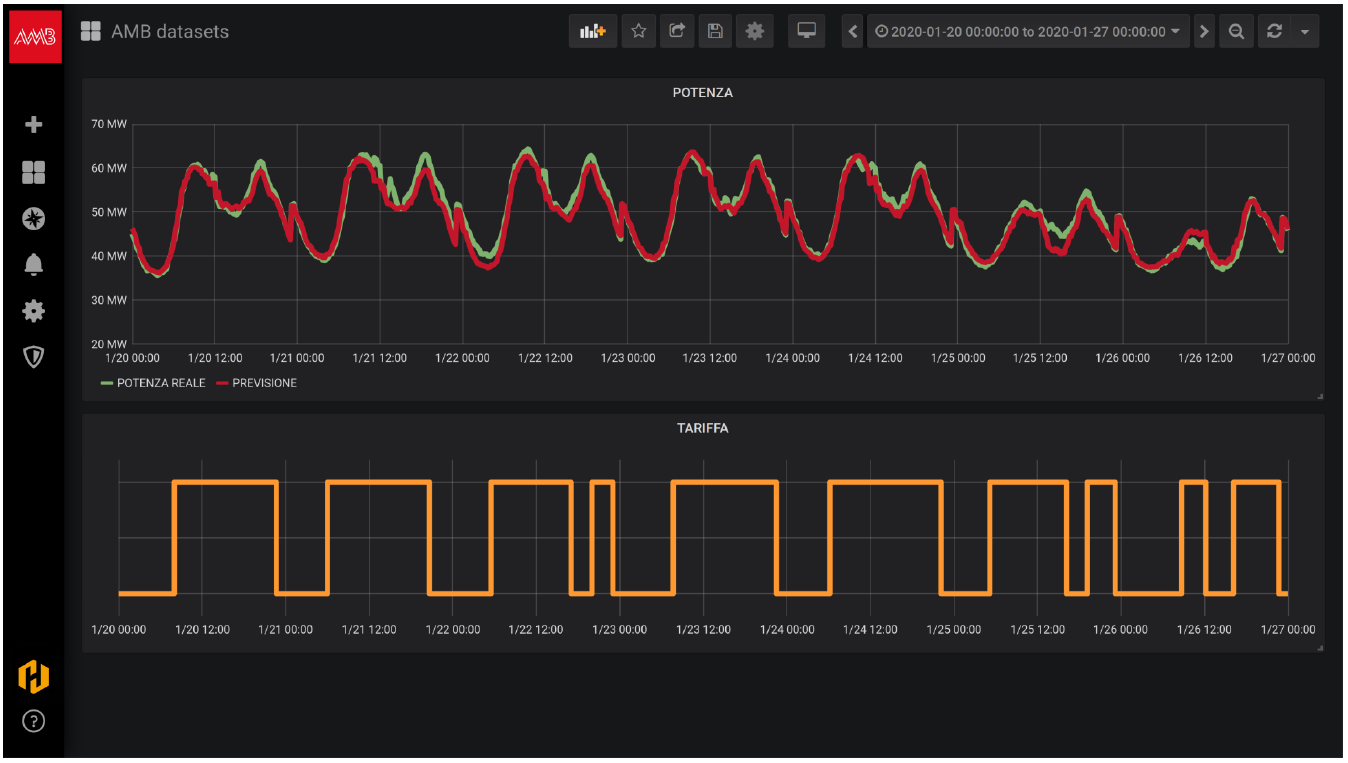Open the Create menu in the sidebar
The width and height of the screenshot is (1348, 763).
click(33, 124)
